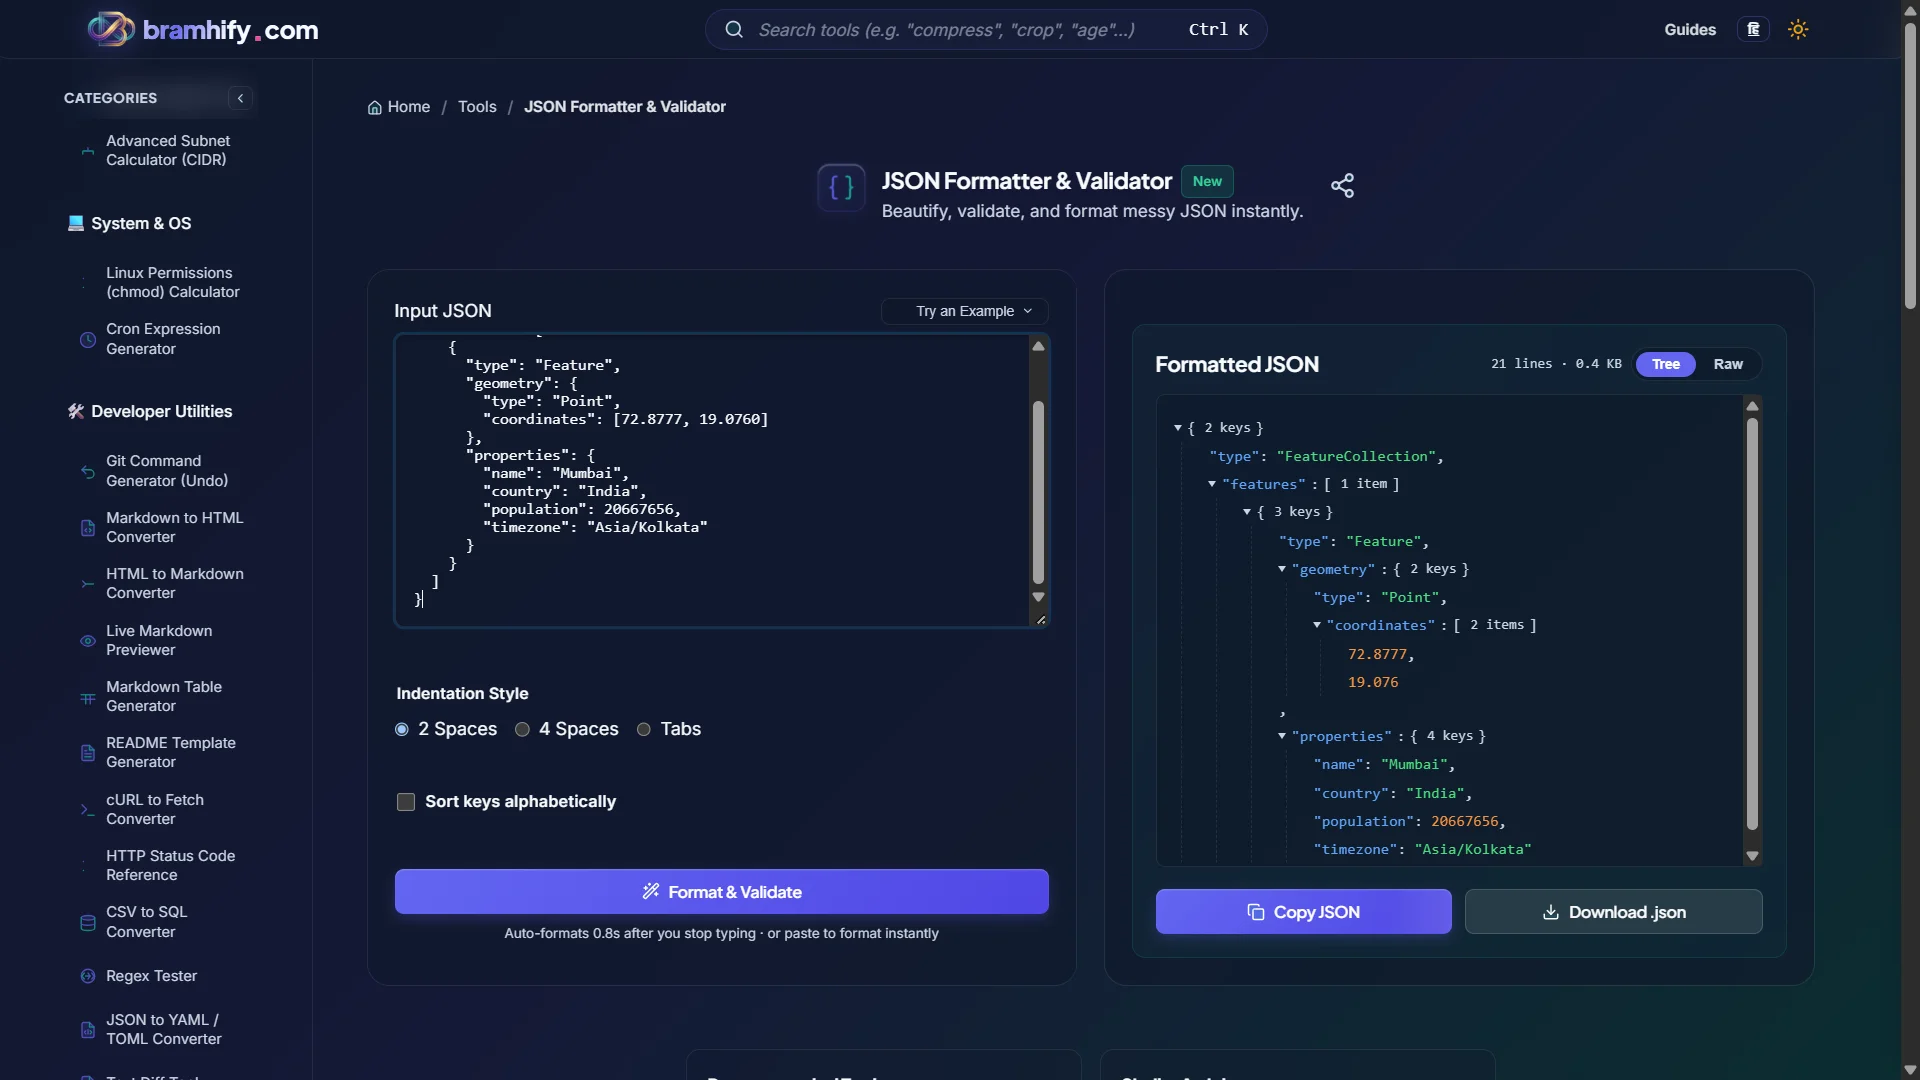Select the Tabs indentation option
Screen dimensions: 1920x1080
tap(644, 729)
